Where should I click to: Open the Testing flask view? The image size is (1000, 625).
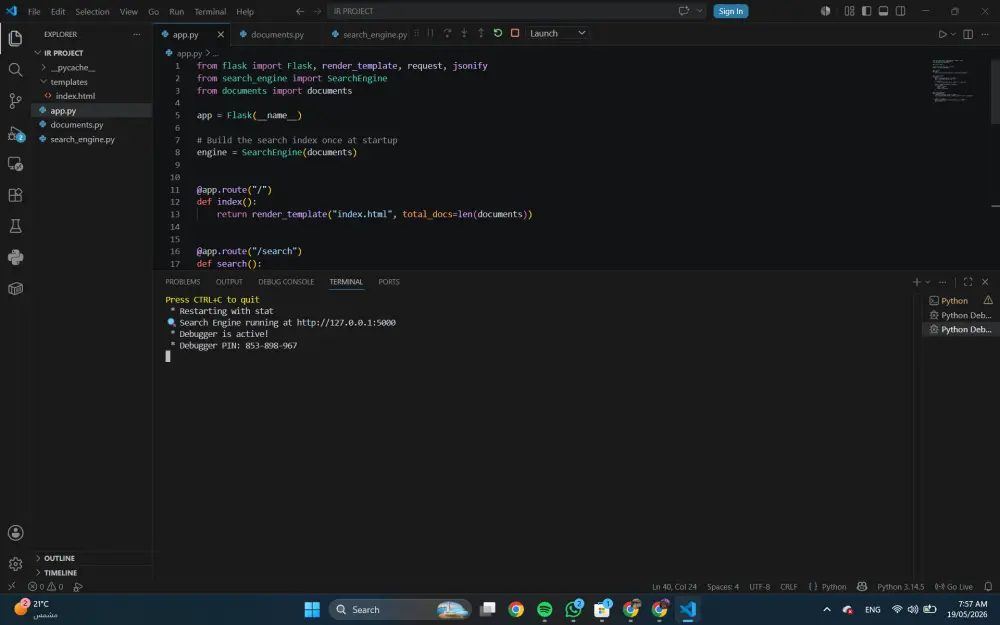point(15,226)
